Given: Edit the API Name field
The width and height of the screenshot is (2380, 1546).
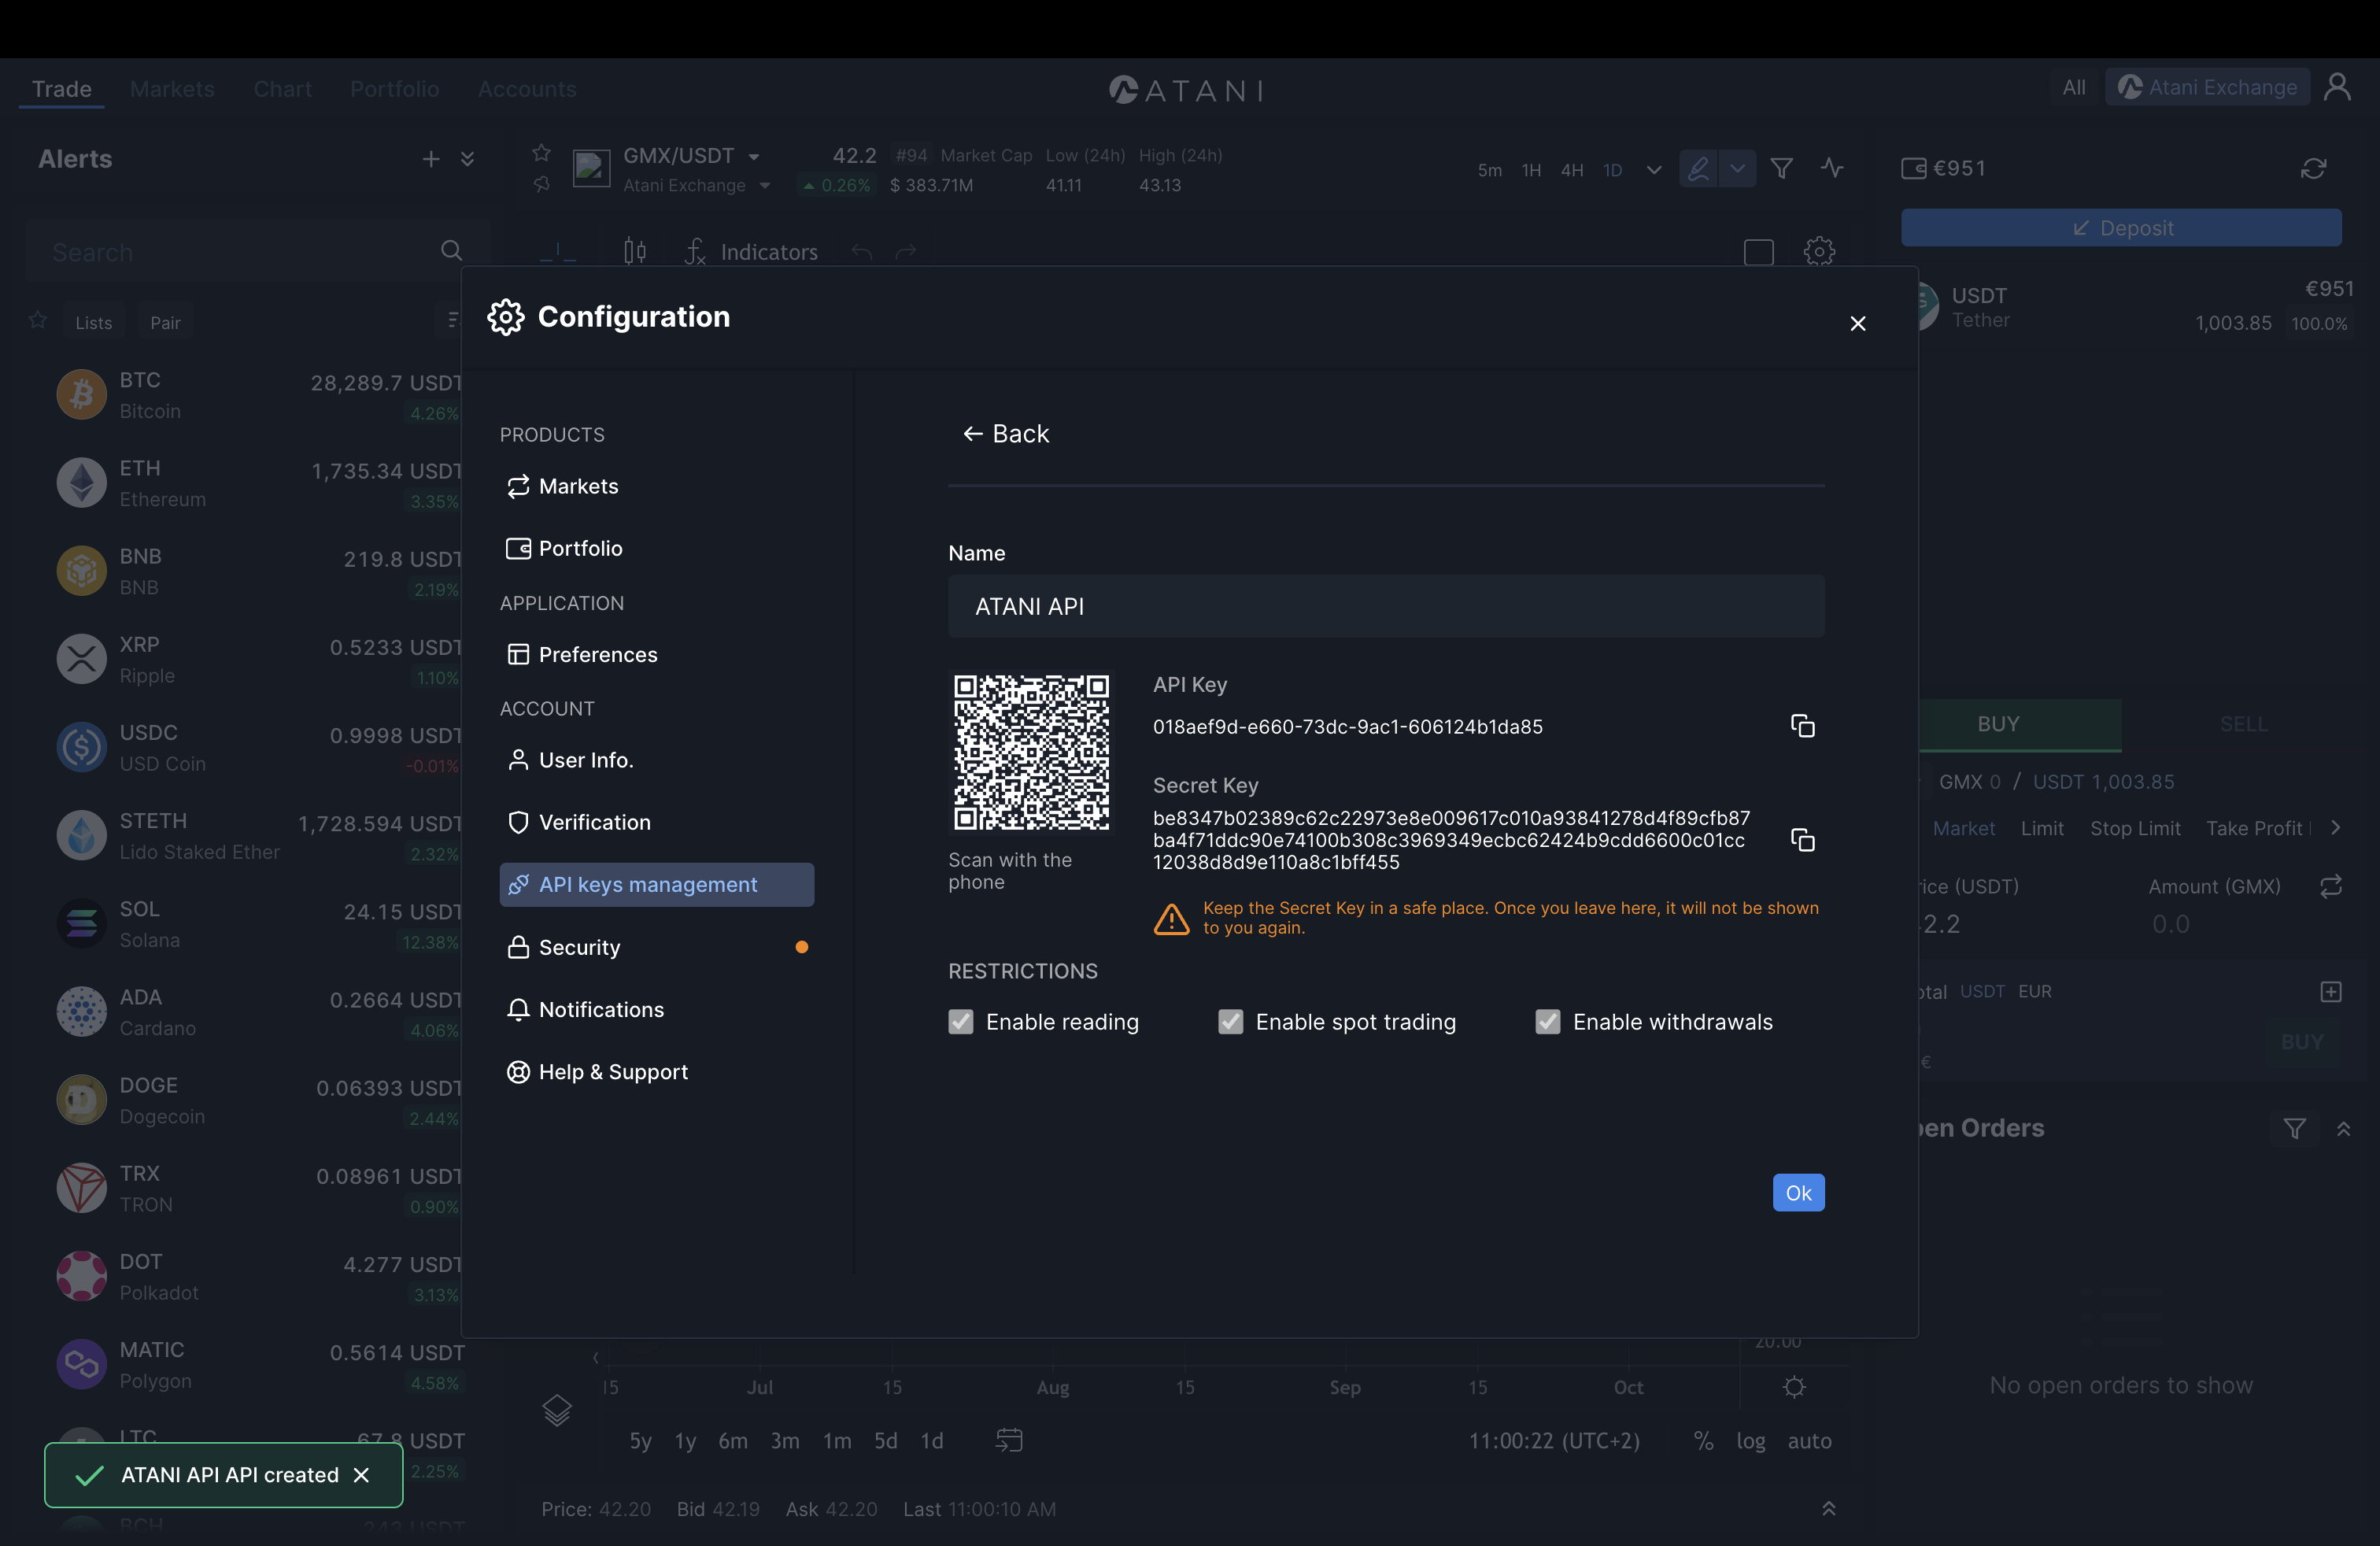Looking at the screenshot, I should point(1386,606).
